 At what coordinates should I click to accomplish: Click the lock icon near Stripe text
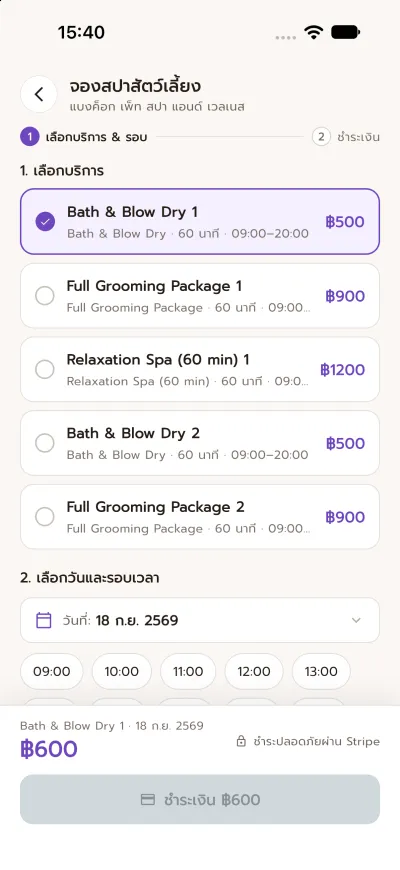[241, 741]
